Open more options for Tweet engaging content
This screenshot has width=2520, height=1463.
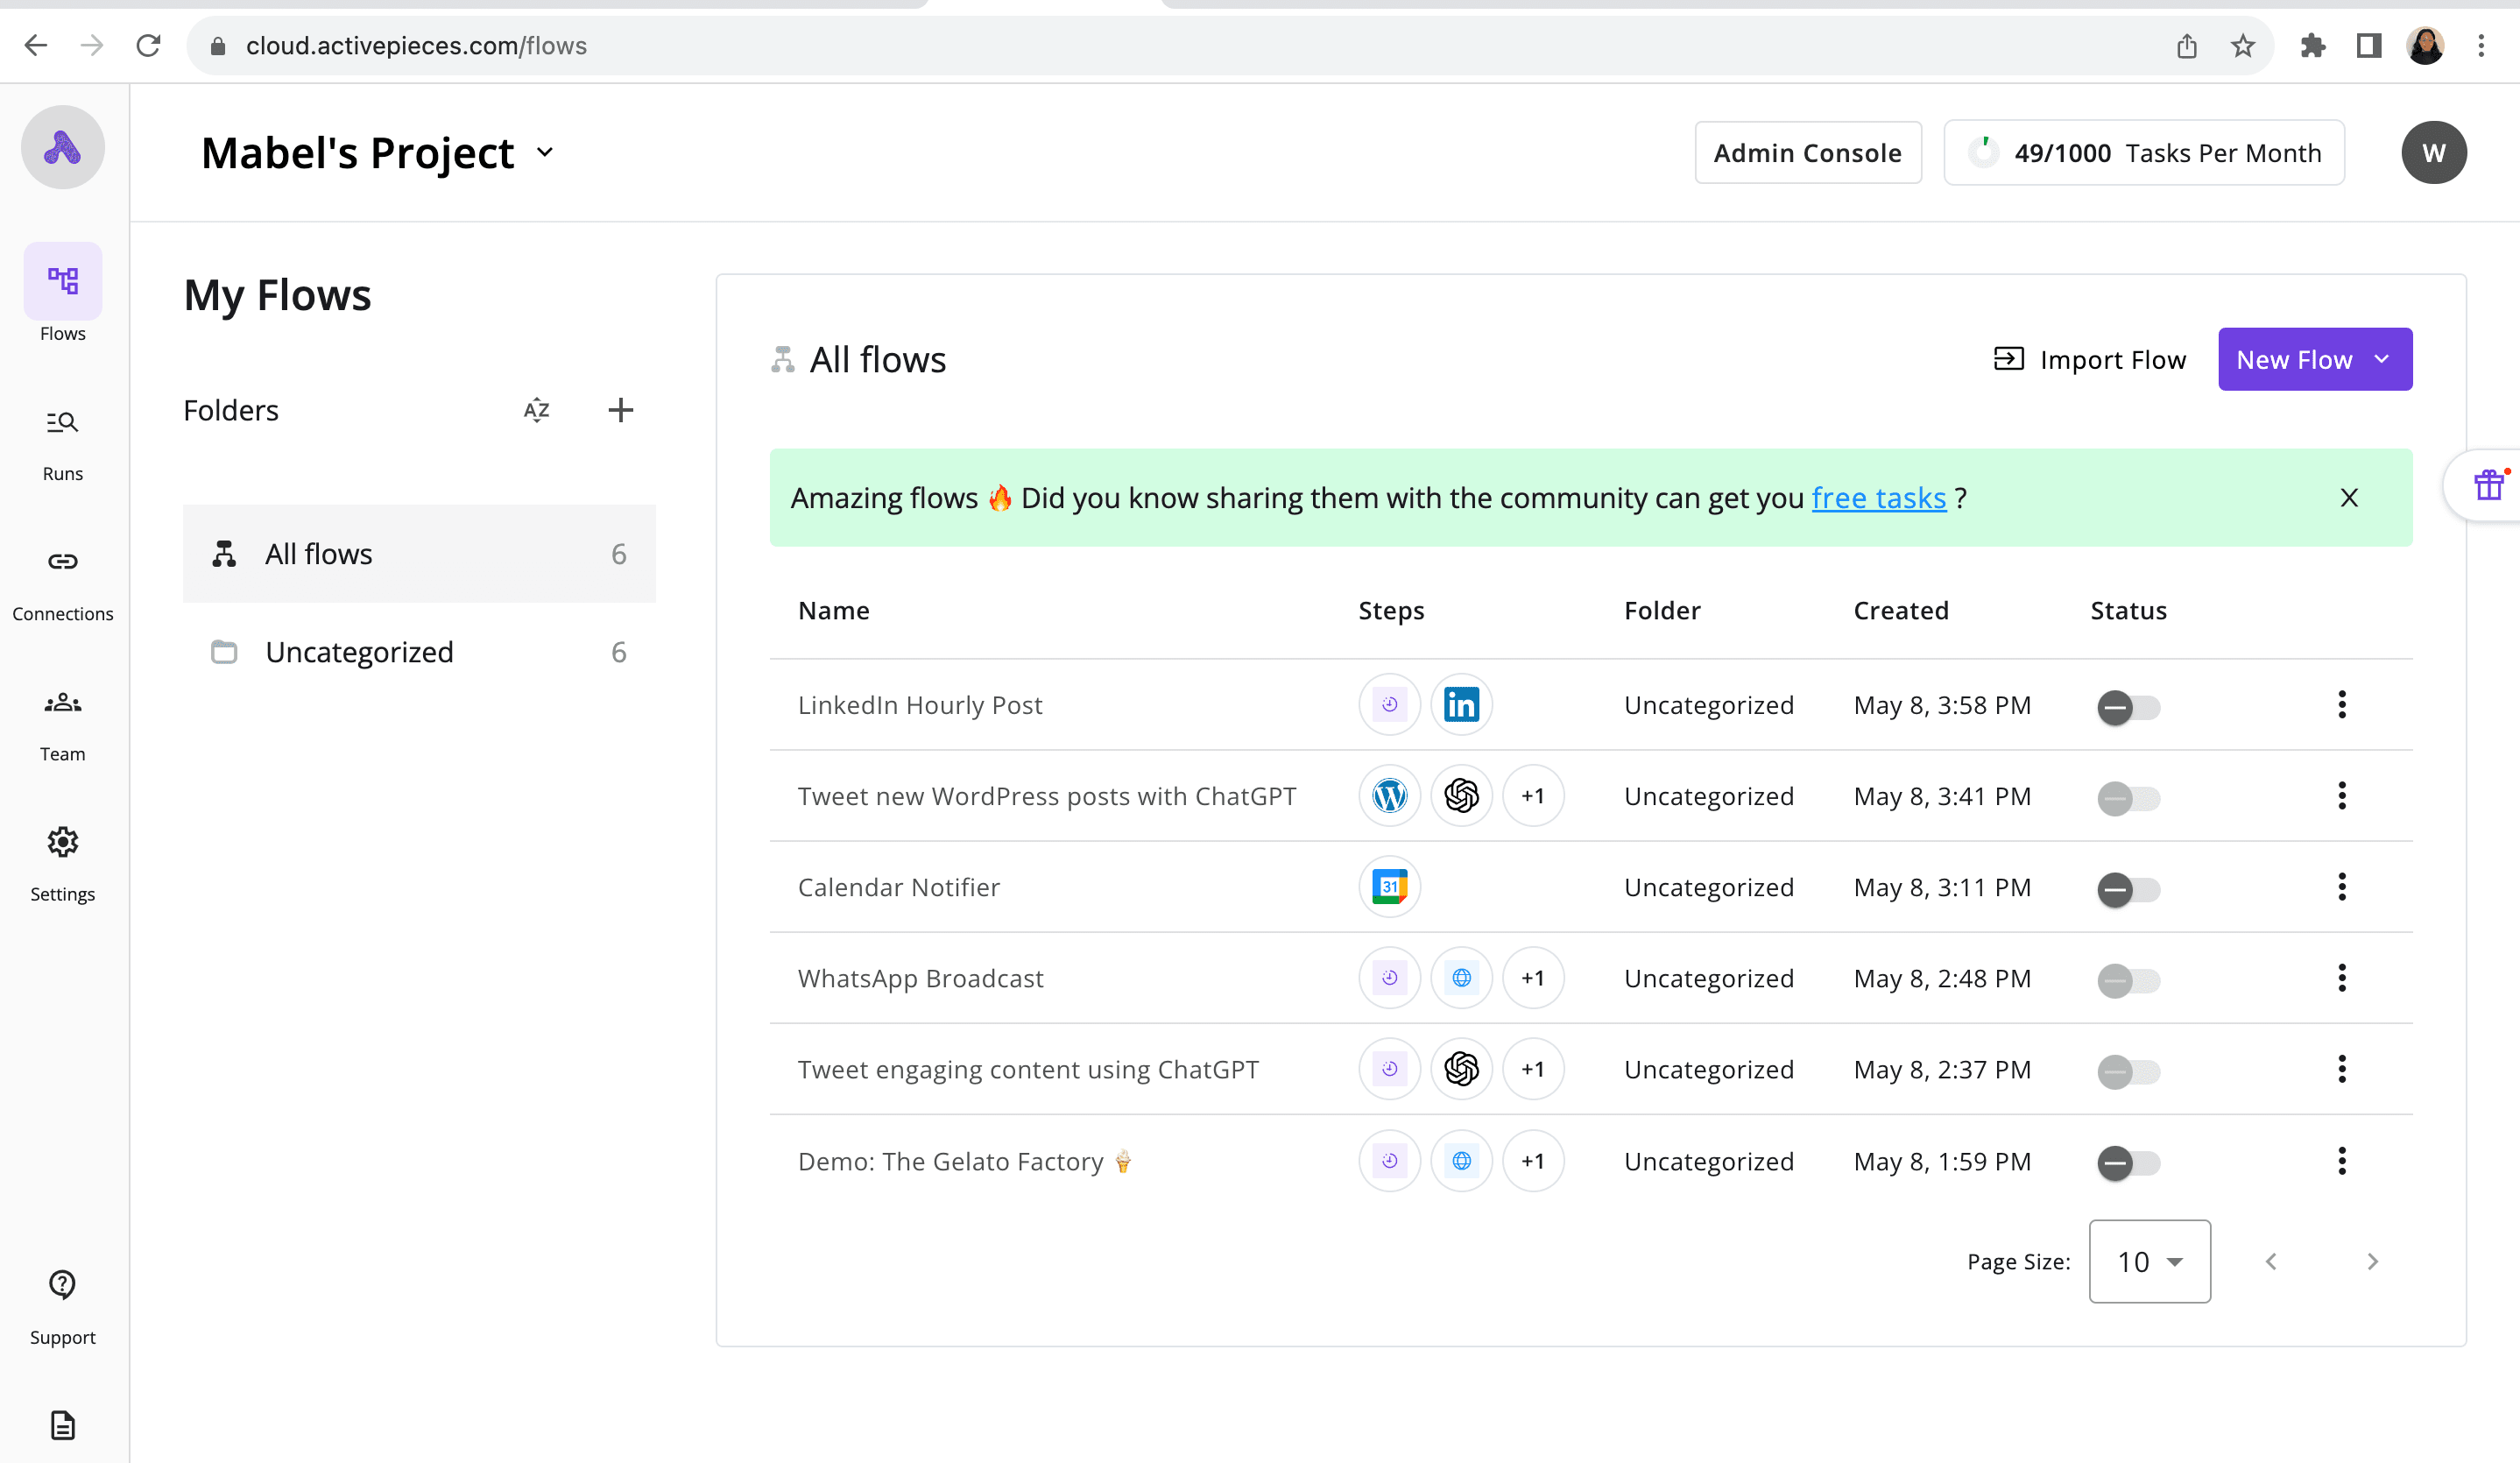[x=2342, y=1069]
